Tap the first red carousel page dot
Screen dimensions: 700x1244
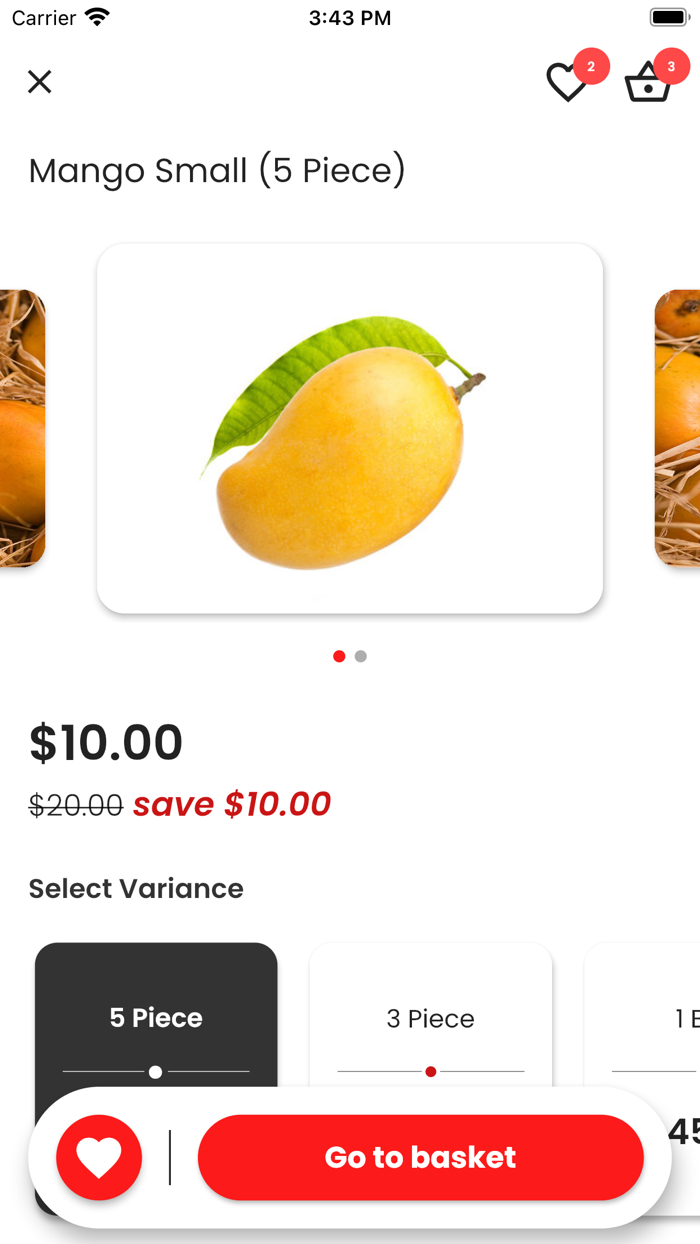point(339,656)
